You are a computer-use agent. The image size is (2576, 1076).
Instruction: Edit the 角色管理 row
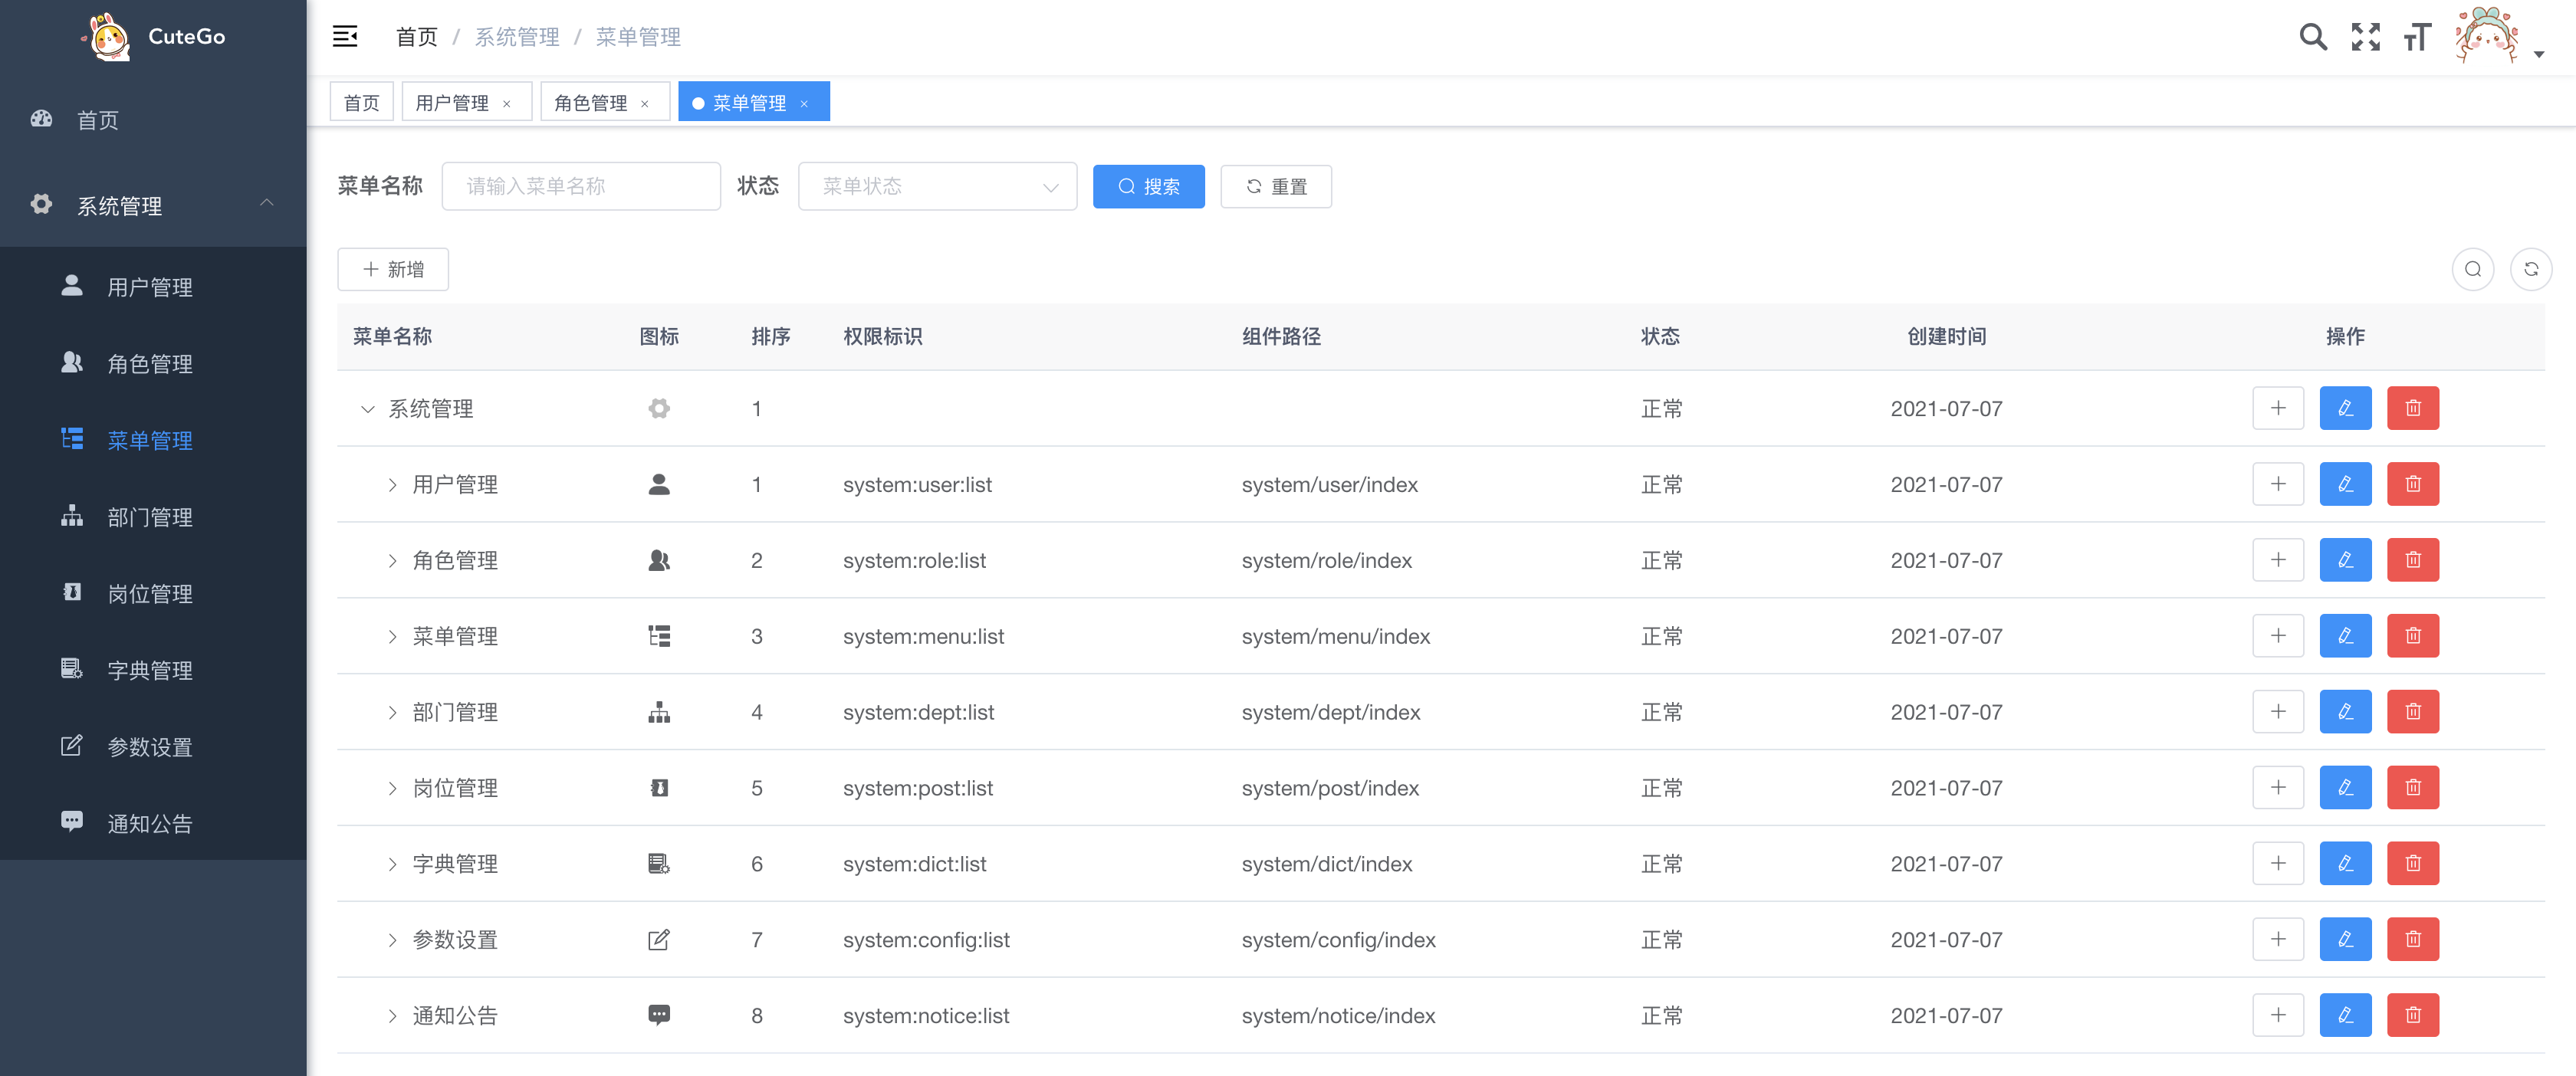(2345, 560)
